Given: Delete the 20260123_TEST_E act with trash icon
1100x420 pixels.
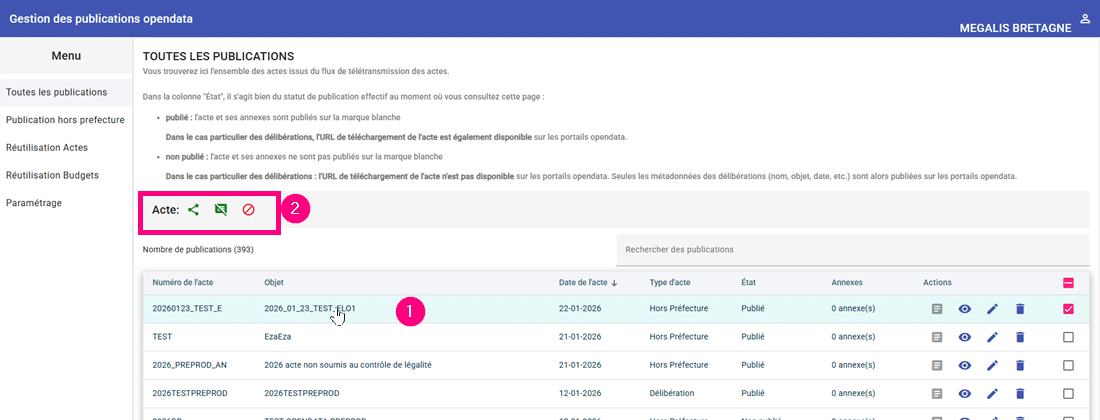Looking at the screenshot, I should click(x=1020, y=309).
